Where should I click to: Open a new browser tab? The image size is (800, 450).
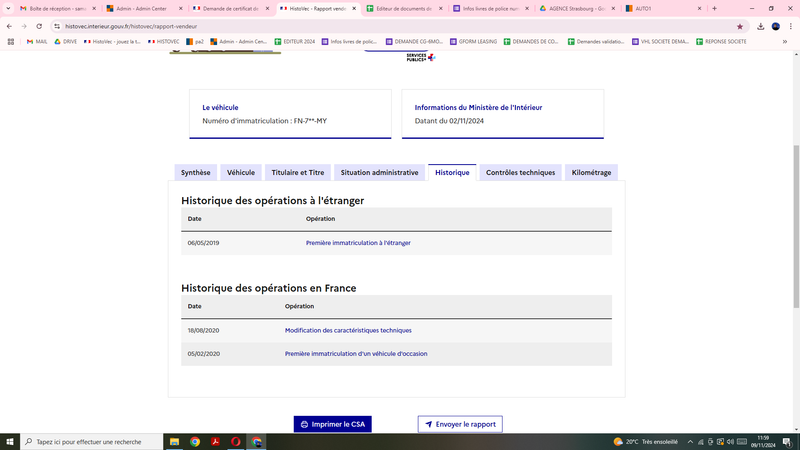click(714, 9)
